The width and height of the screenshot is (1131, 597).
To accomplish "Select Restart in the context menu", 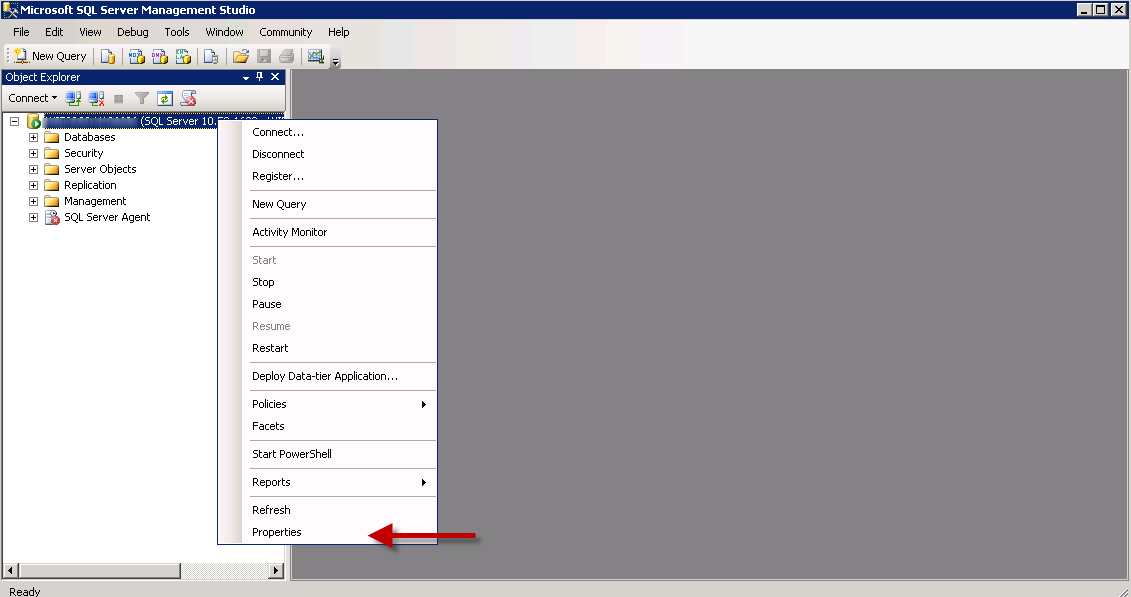I will [x=270, y=348].
